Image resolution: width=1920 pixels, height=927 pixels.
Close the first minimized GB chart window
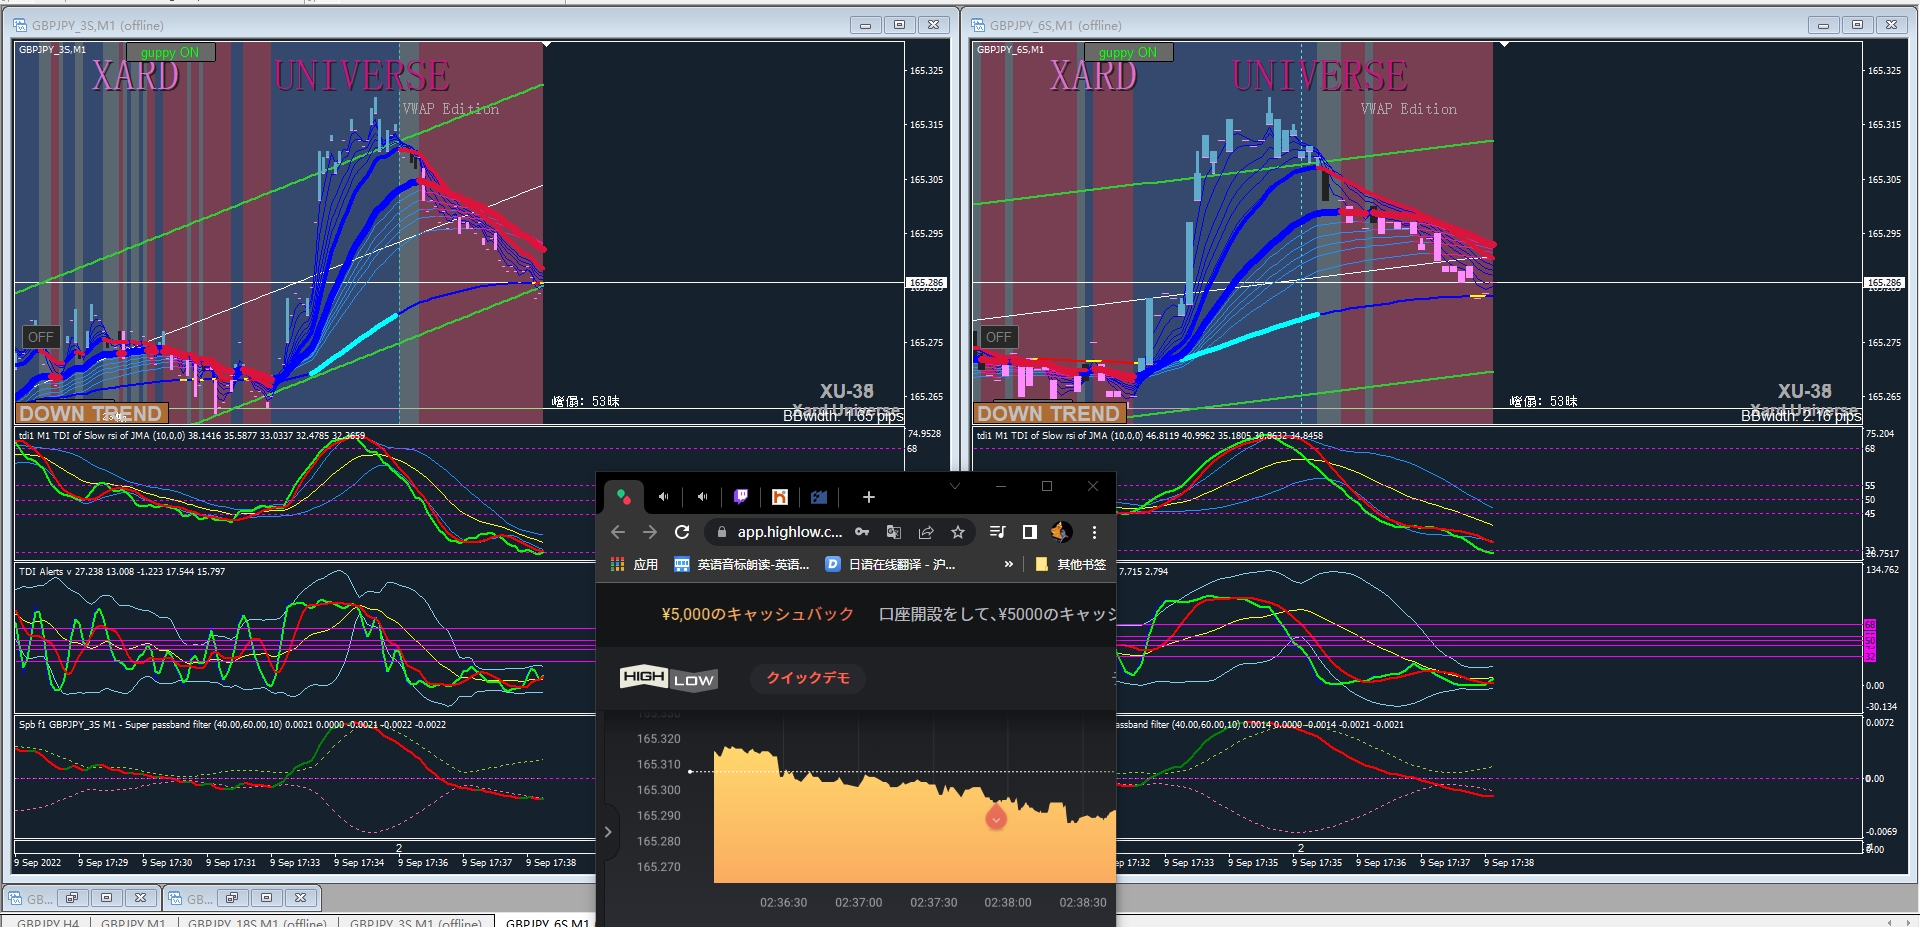pos(140,898)
